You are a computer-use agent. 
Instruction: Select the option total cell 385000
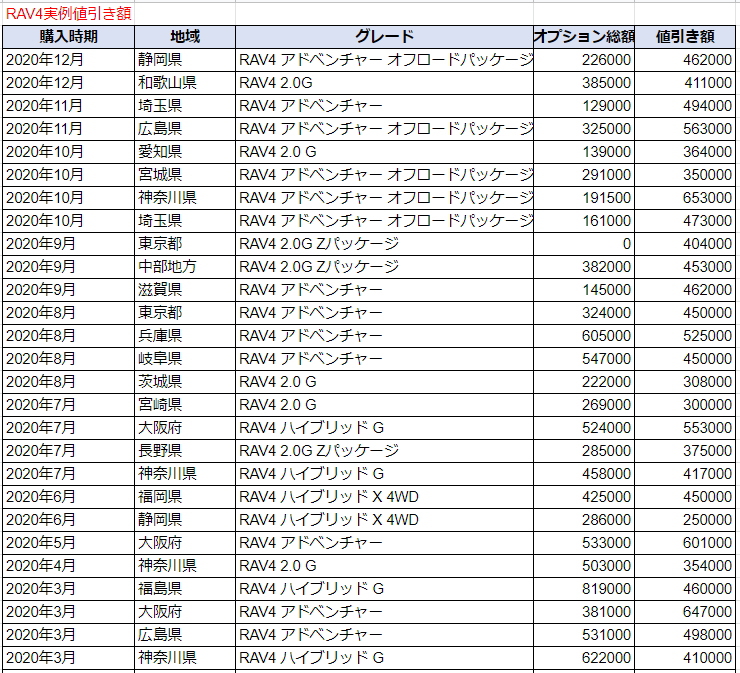584,83
